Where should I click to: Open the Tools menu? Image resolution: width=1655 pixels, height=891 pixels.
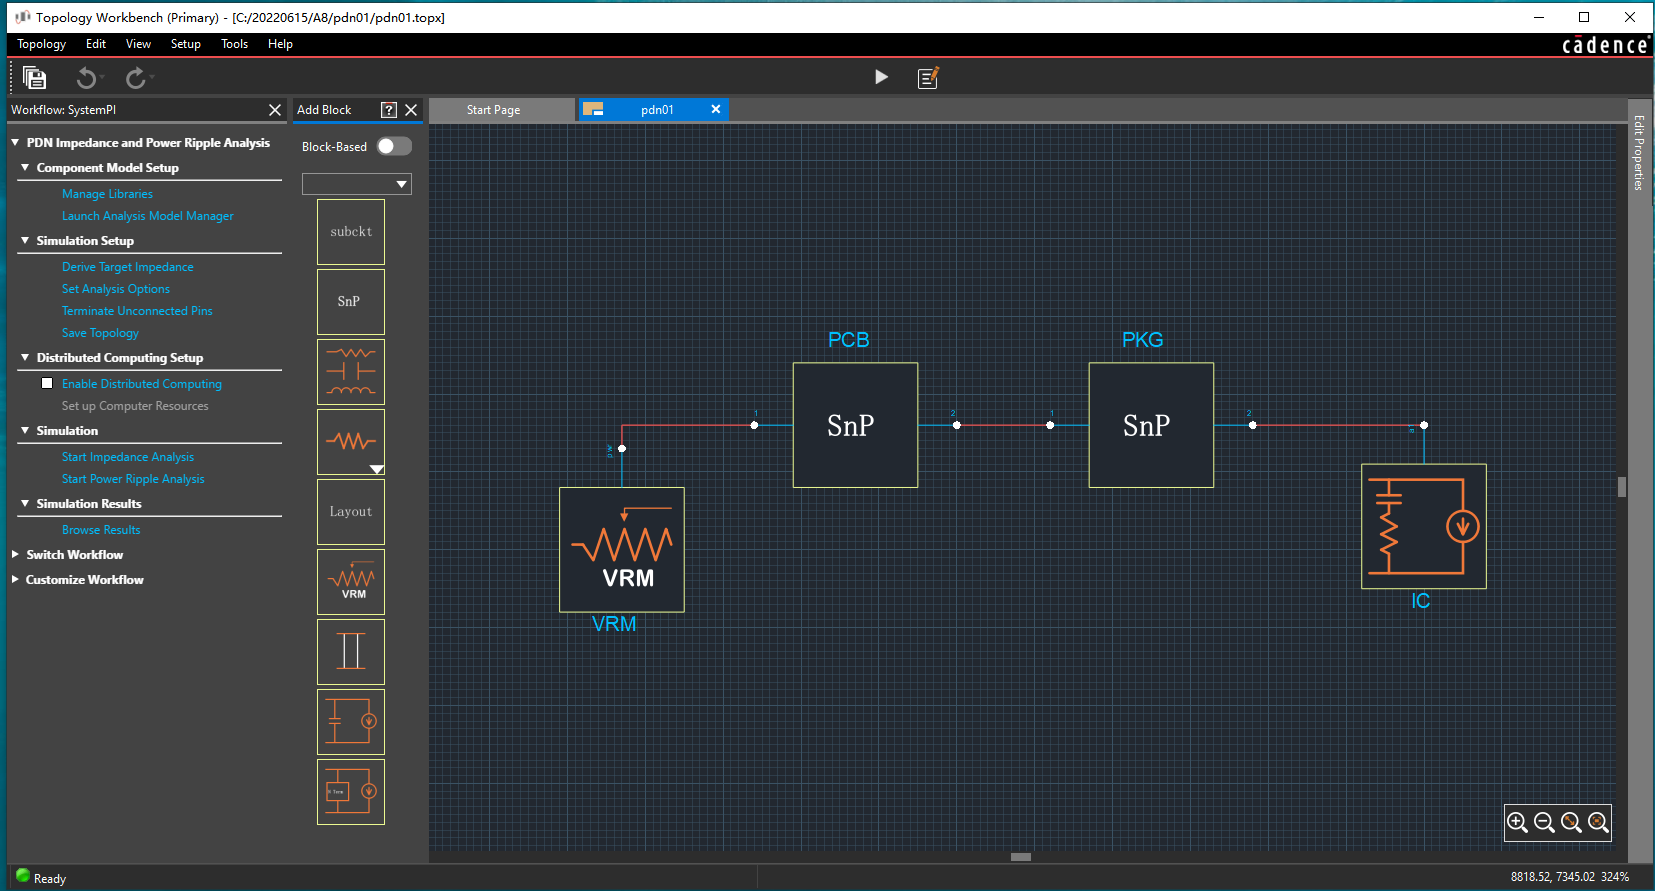point(235,44)
